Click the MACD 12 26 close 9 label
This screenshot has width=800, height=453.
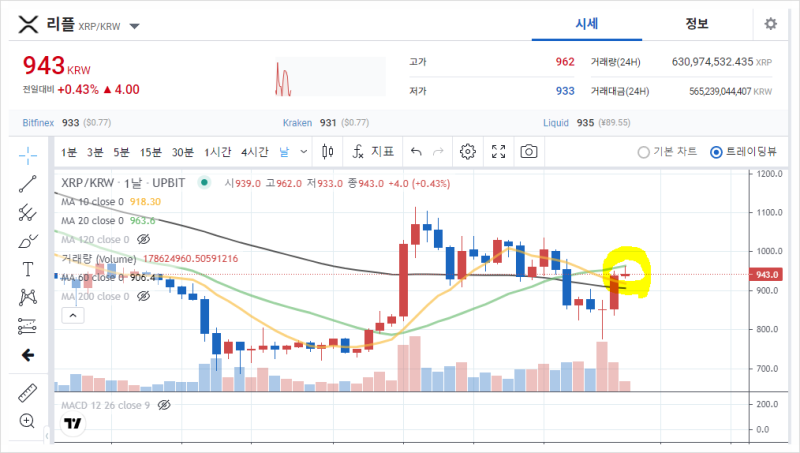point(106,406)
